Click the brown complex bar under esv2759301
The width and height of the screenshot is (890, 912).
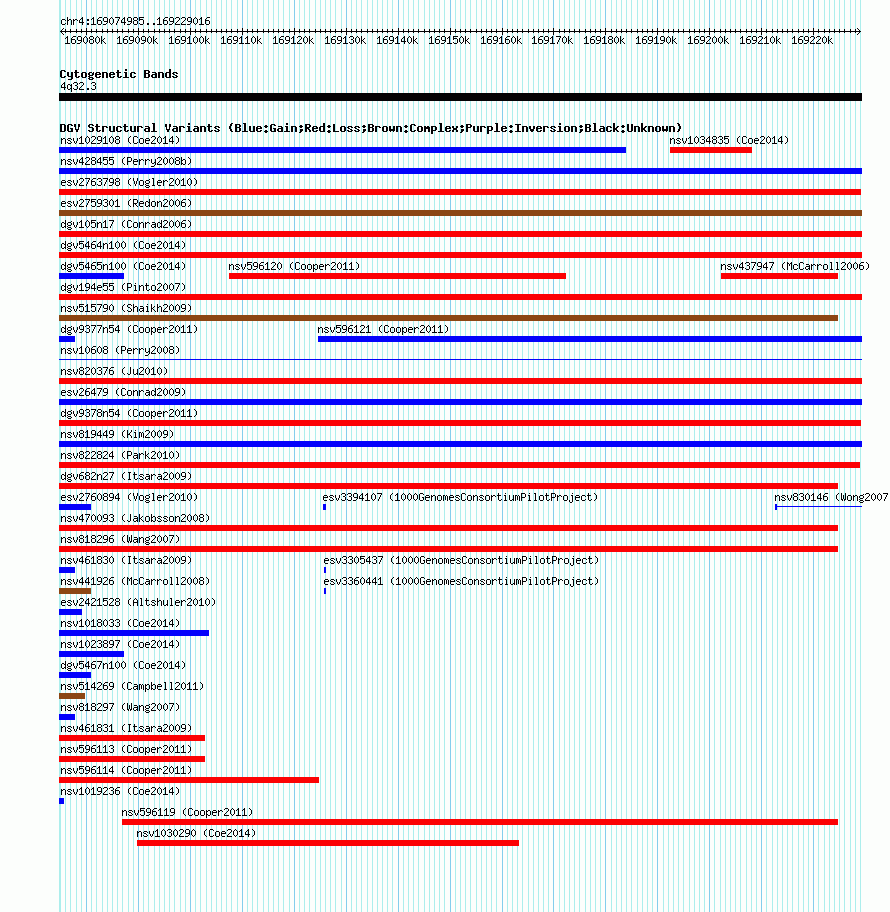[460, 213]
